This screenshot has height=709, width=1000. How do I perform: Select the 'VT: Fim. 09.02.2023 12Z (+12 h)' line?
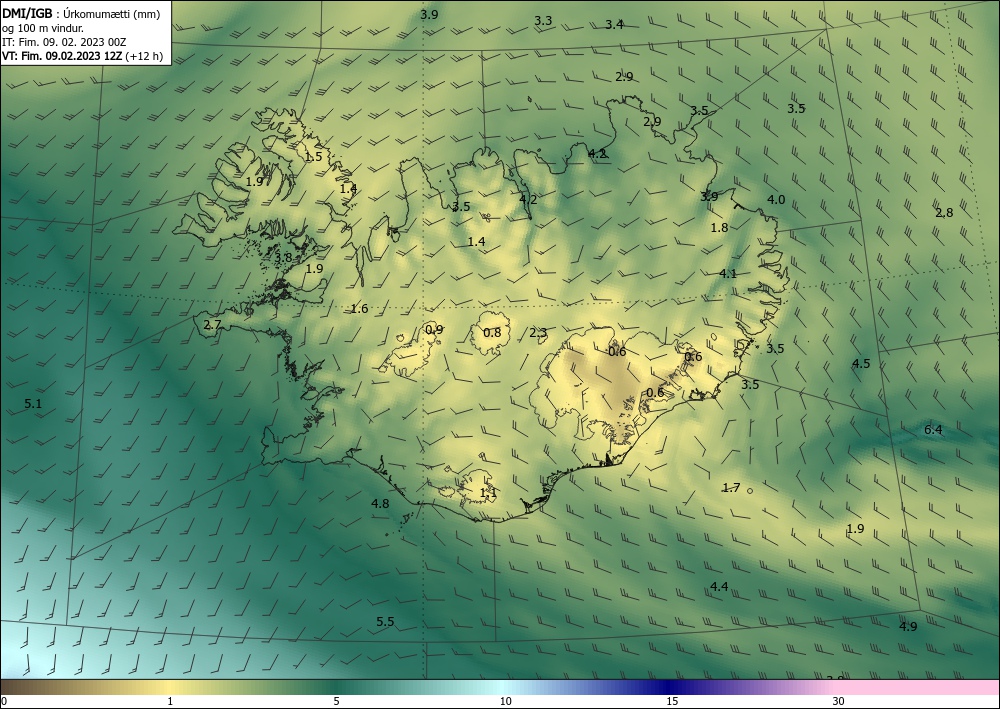(82, 56)
